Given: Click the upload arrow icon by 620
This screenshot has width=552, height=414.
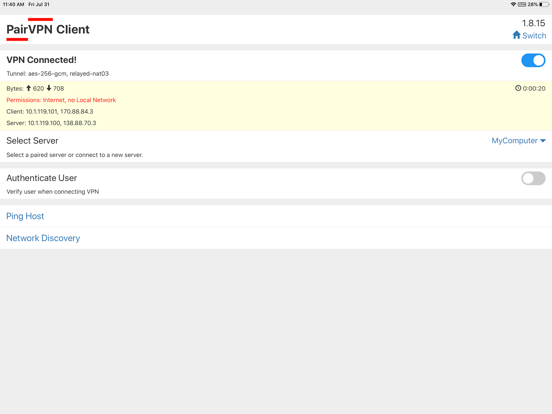Looking at the screenshot, I should coord(29,88).
